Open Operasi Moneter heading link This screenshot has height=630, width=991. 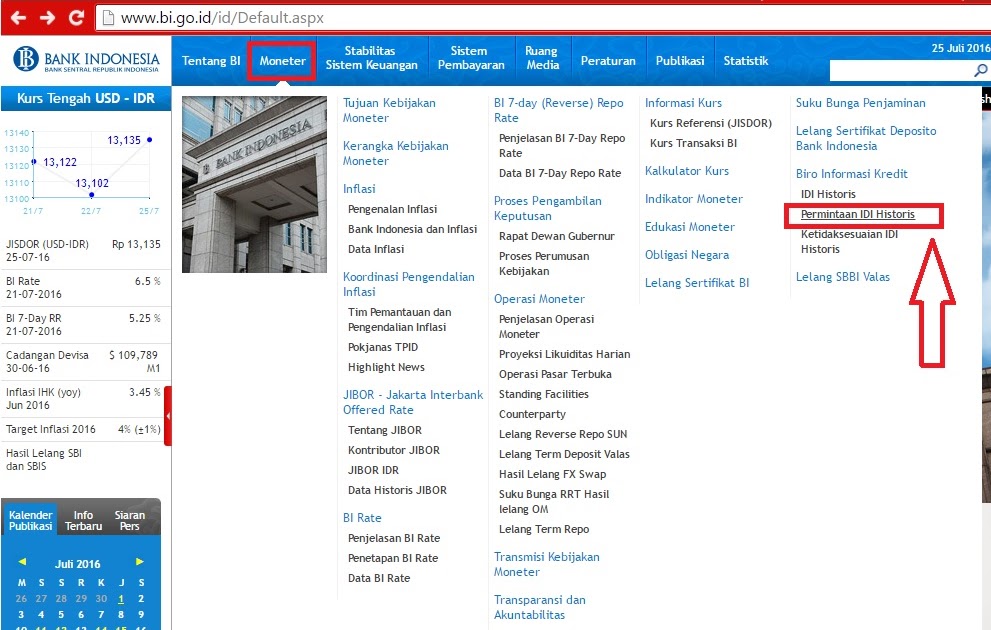point(539,298)
